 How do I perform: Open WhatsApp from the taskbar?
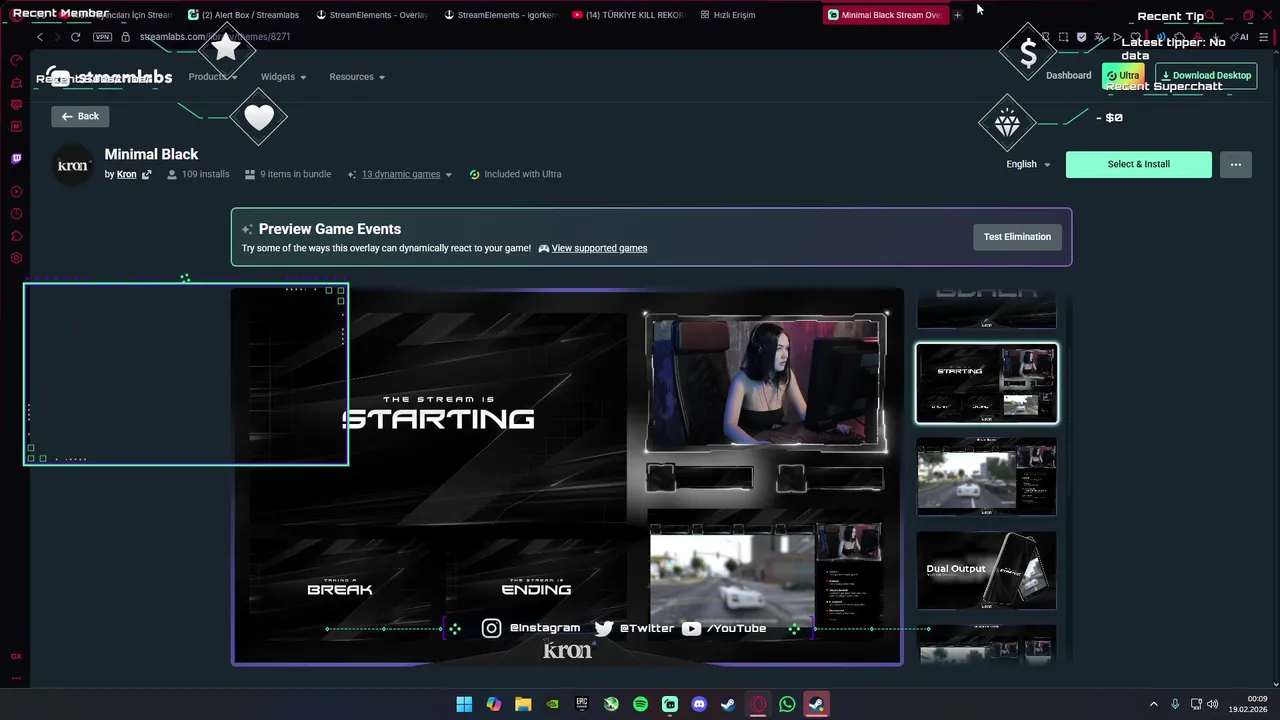tap(787, 704)
